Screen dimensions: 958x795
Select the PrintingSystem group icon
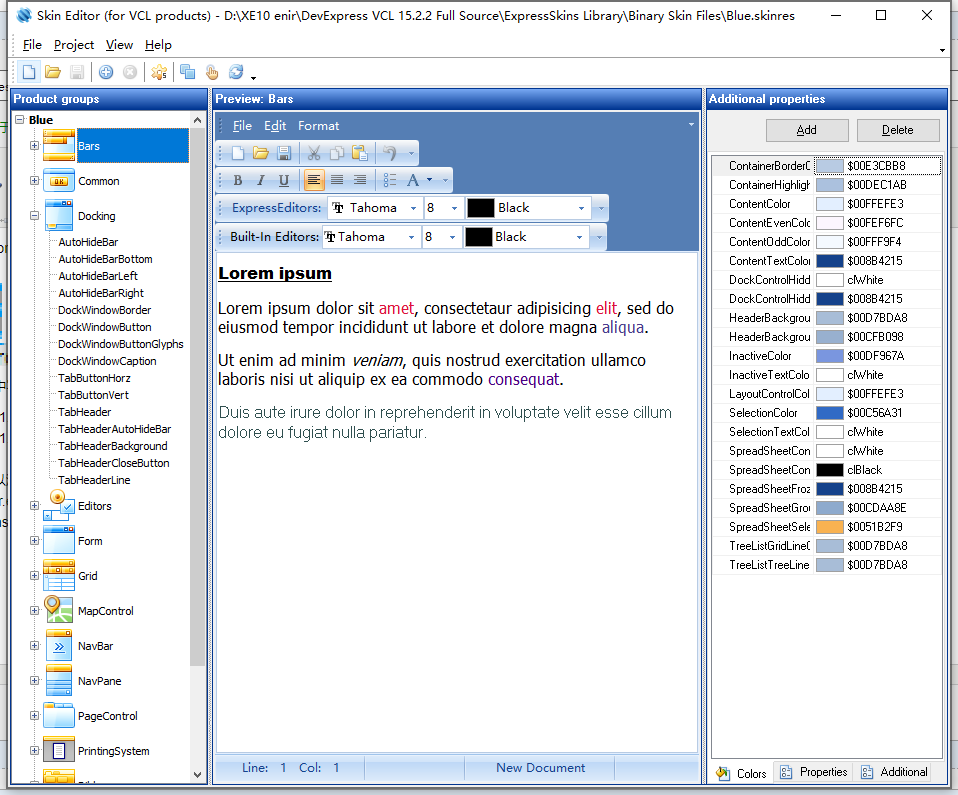pos(59,750)
